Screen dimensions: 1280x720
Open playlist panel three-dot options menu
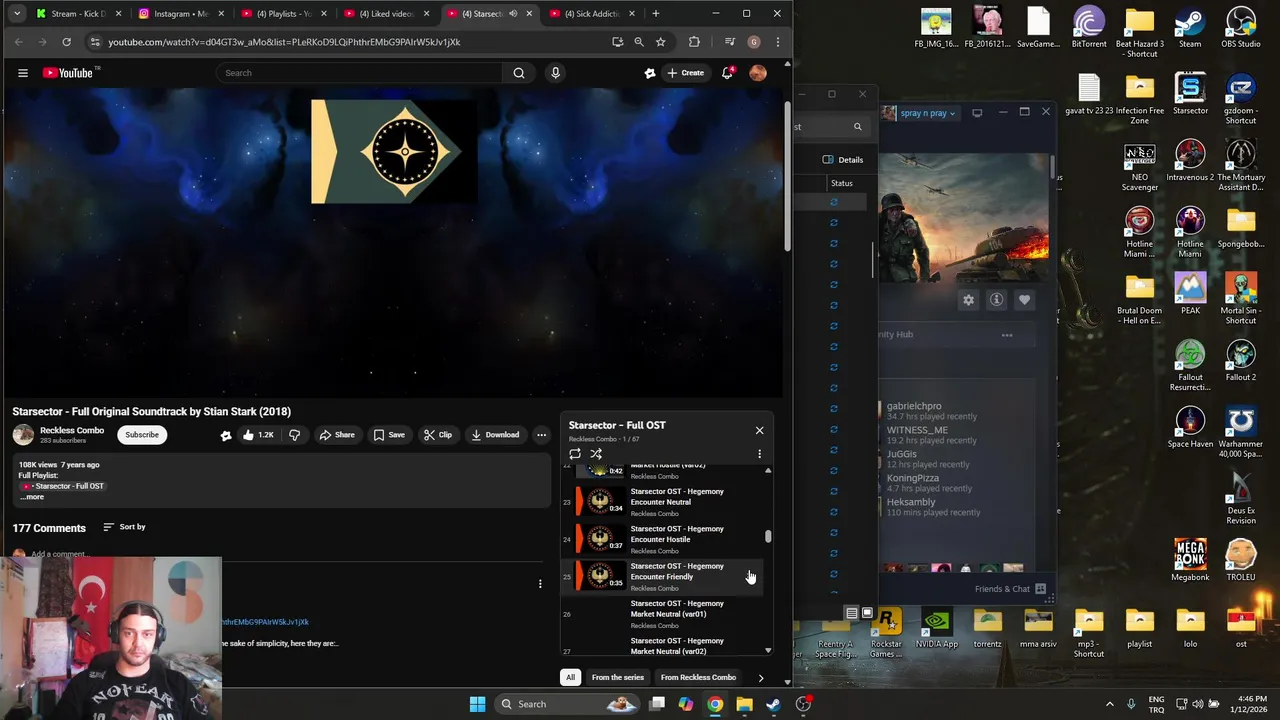pyautogui.click(x=759, y=454)
